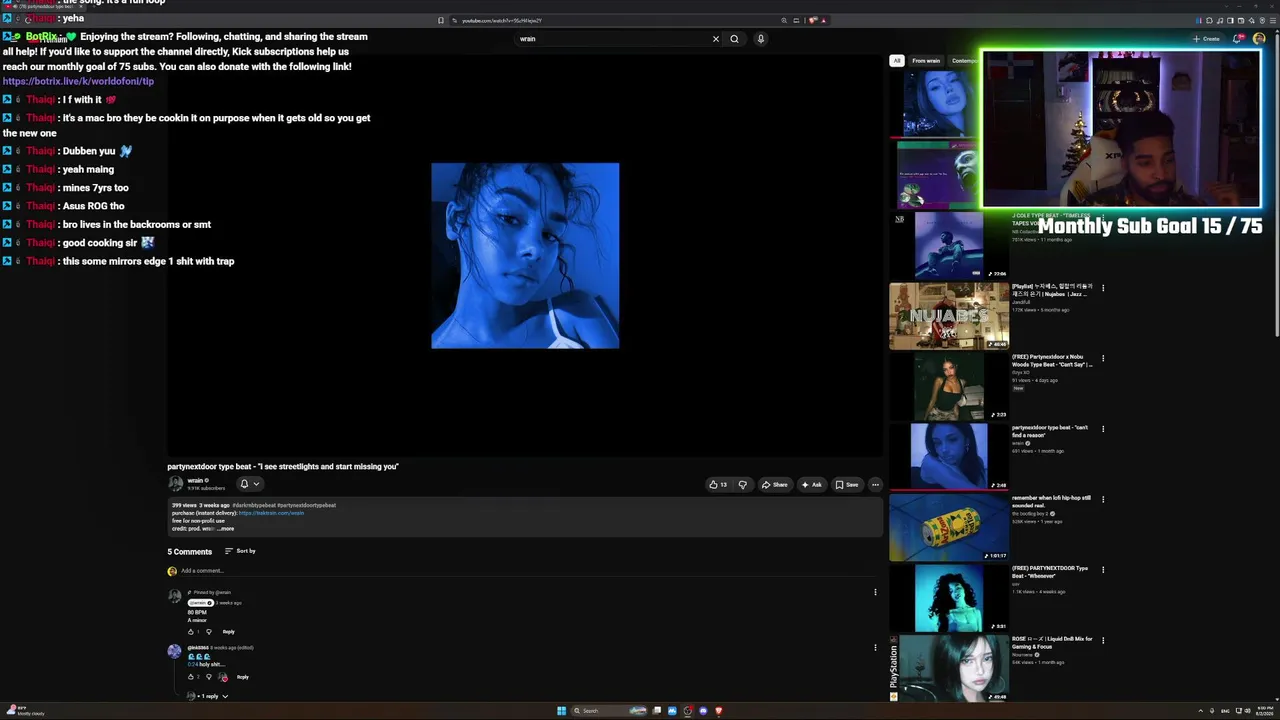Open the Sort by comments dropdown
Screen dimensions: 1280x720
(x=240, y=551)
